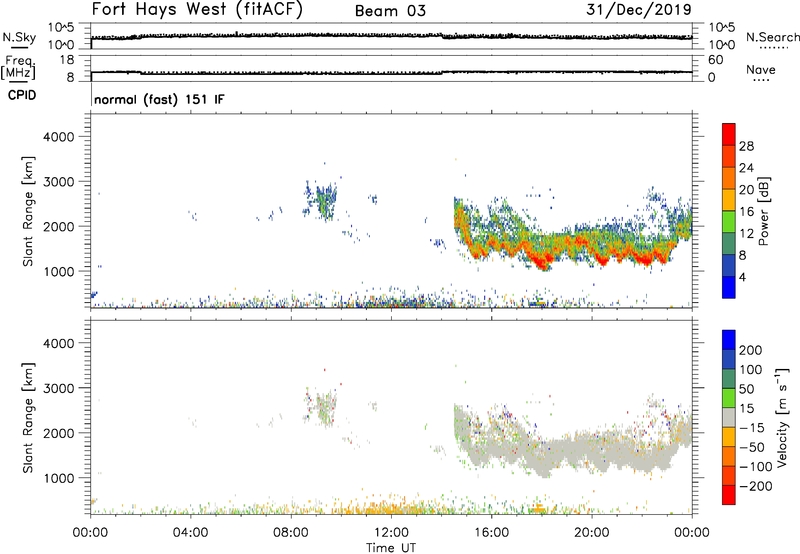The image size is (800, 554).
Task: Click the "Velocity [m s⁻¹]" colorbar label
Action: (782, 417)
